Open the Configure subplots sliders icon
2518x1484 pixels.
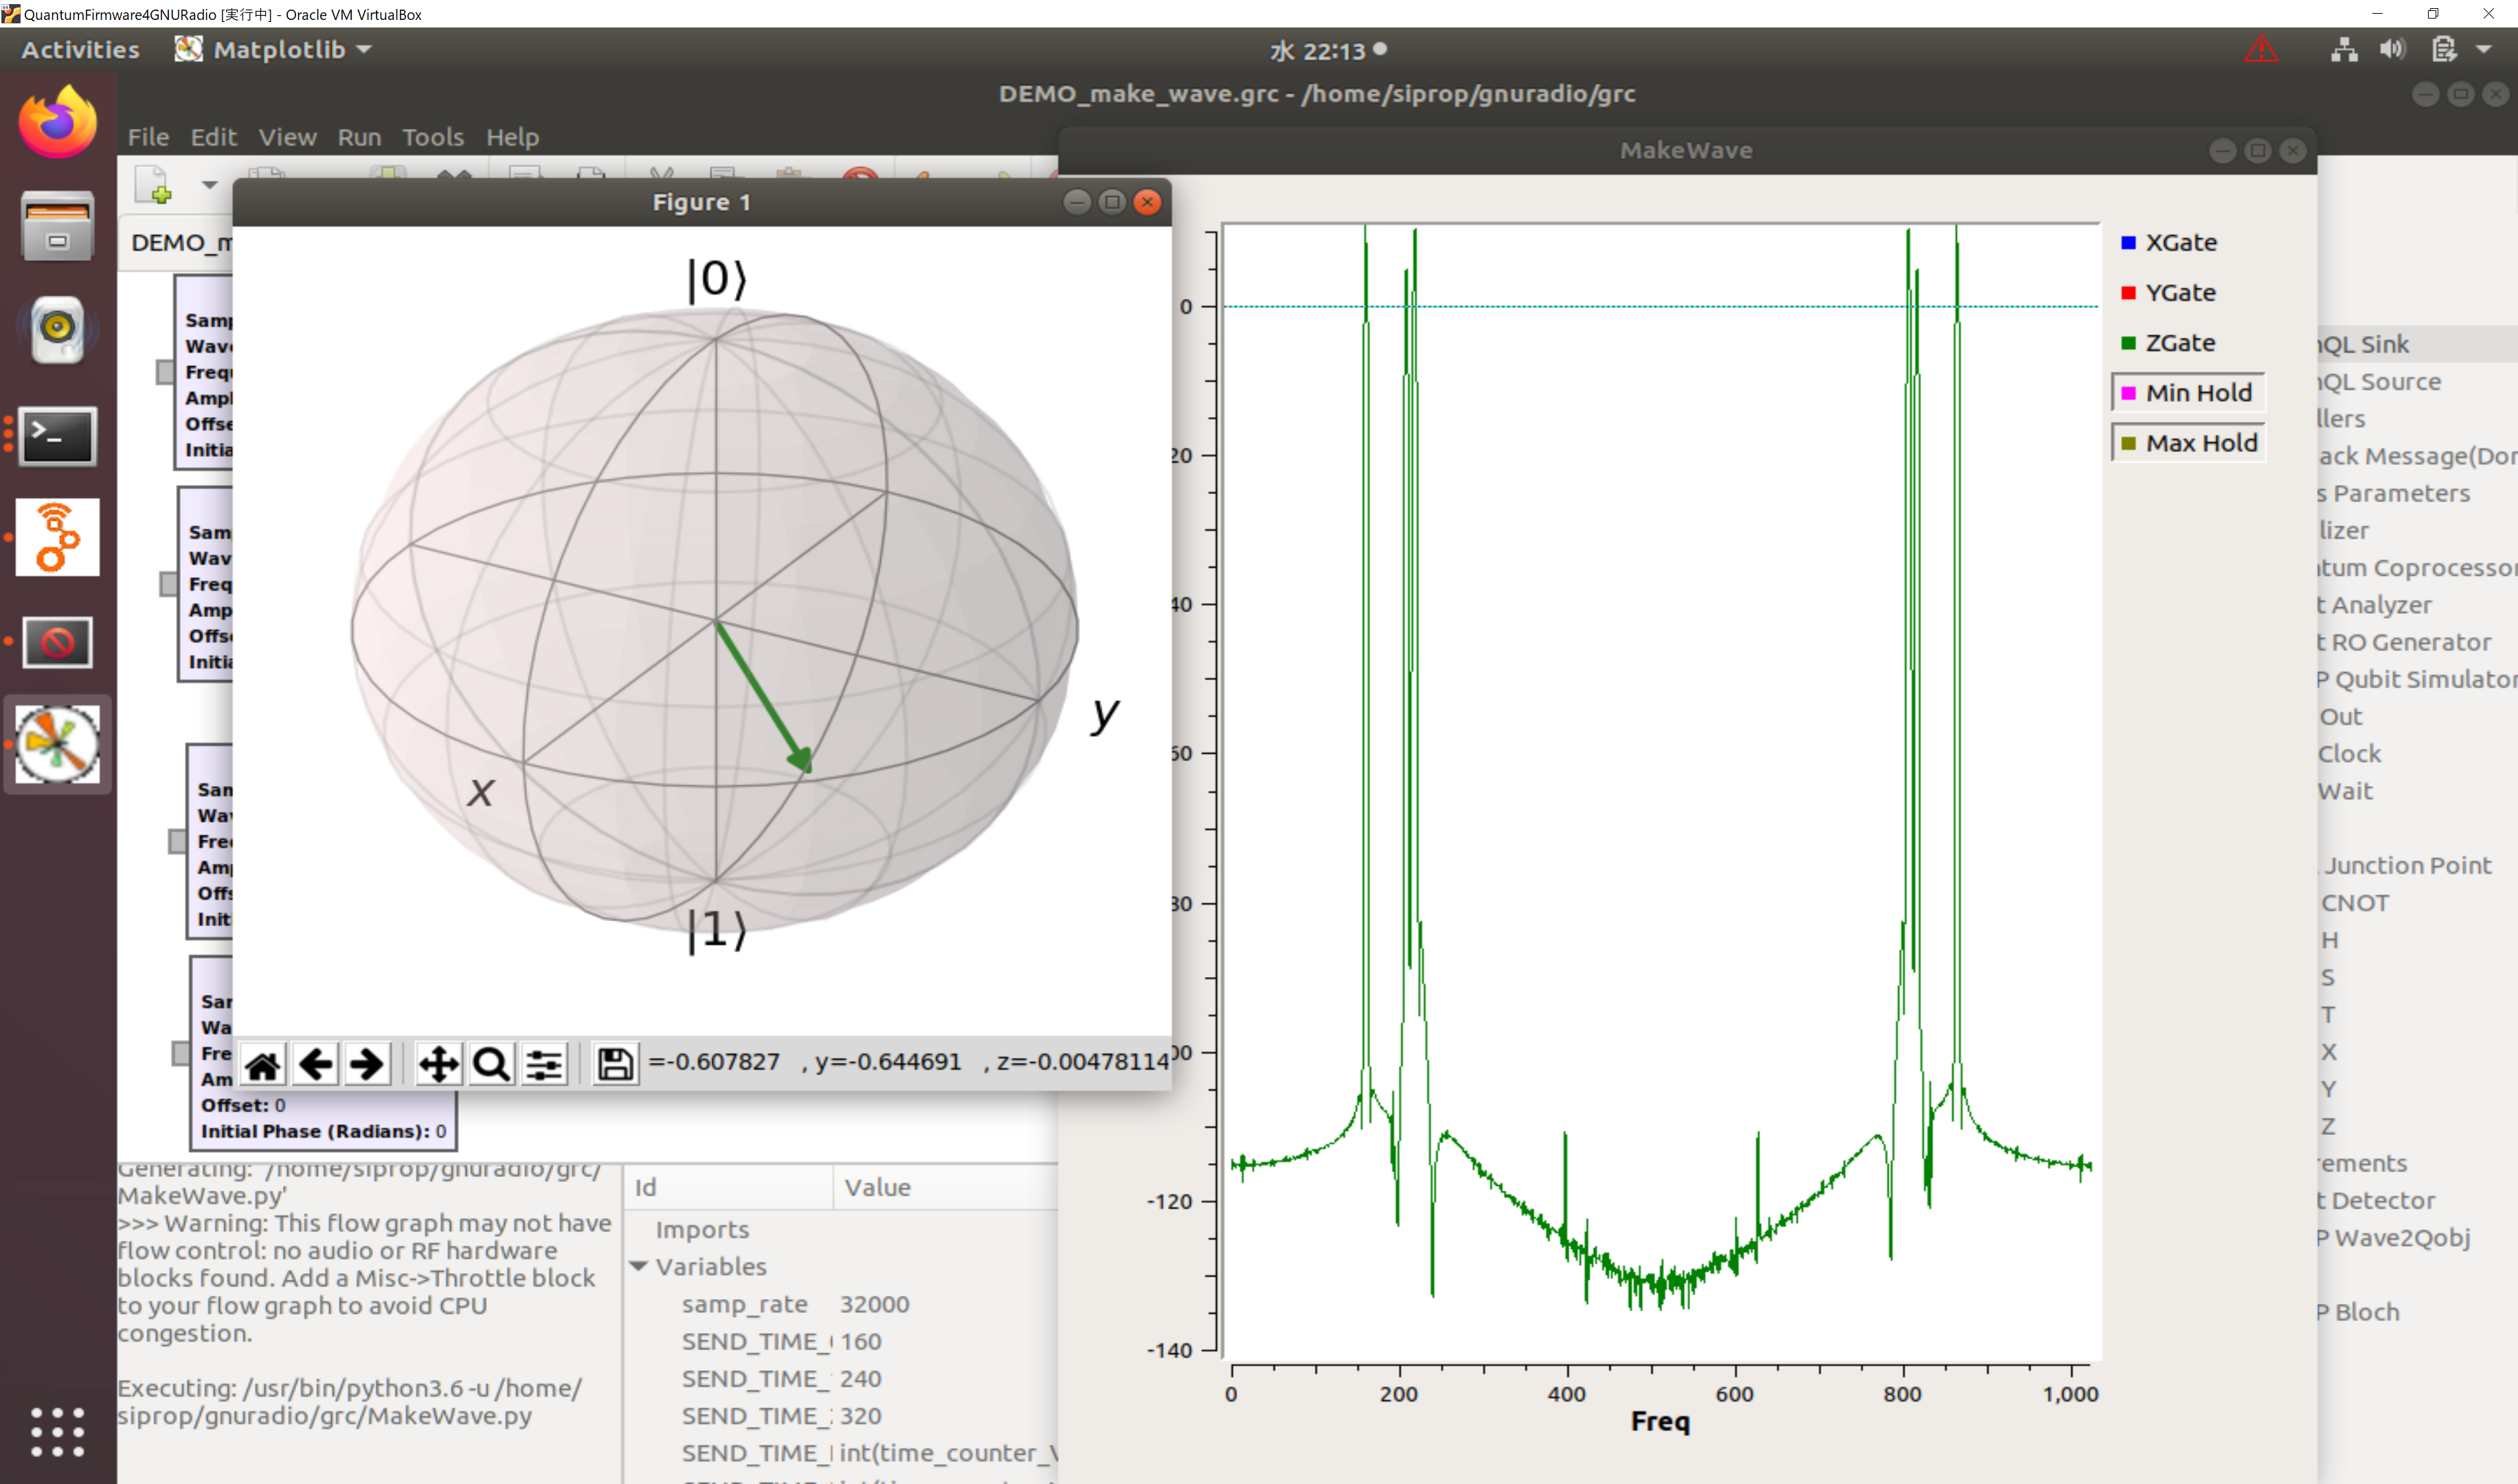[544, 1064]
